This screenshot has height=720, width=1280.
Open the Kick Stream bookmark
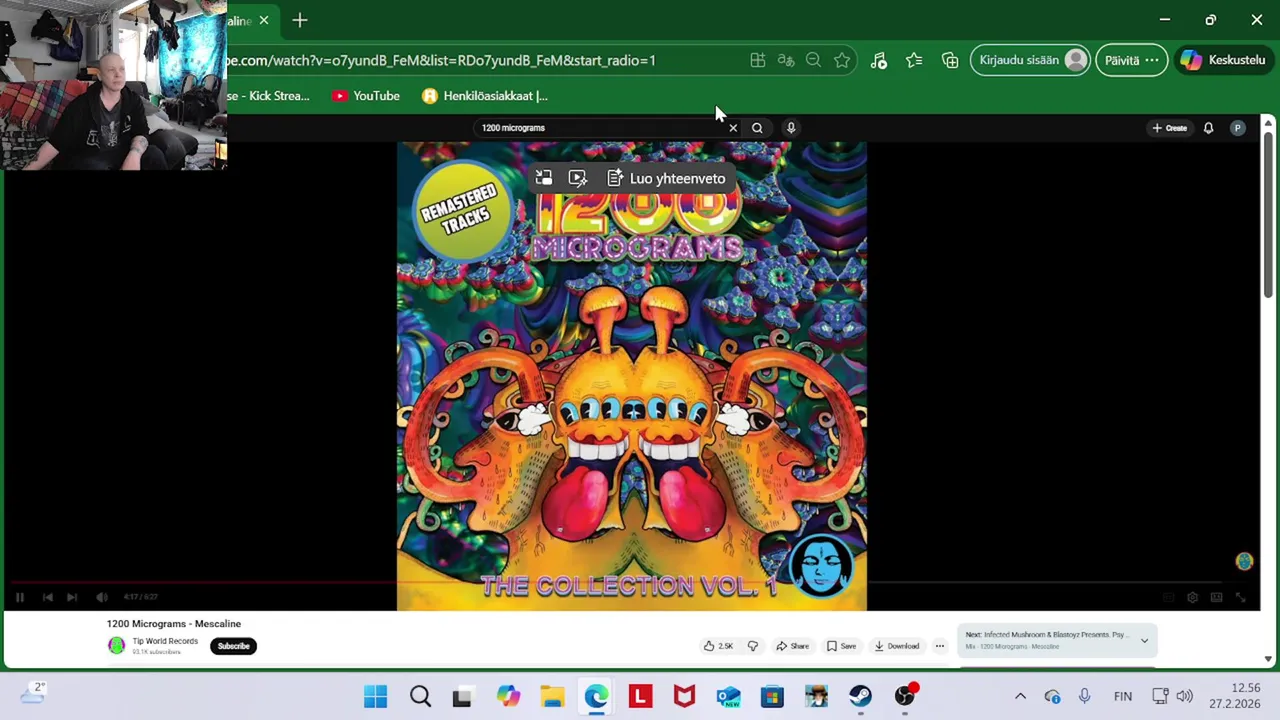[x=268, y=96]
